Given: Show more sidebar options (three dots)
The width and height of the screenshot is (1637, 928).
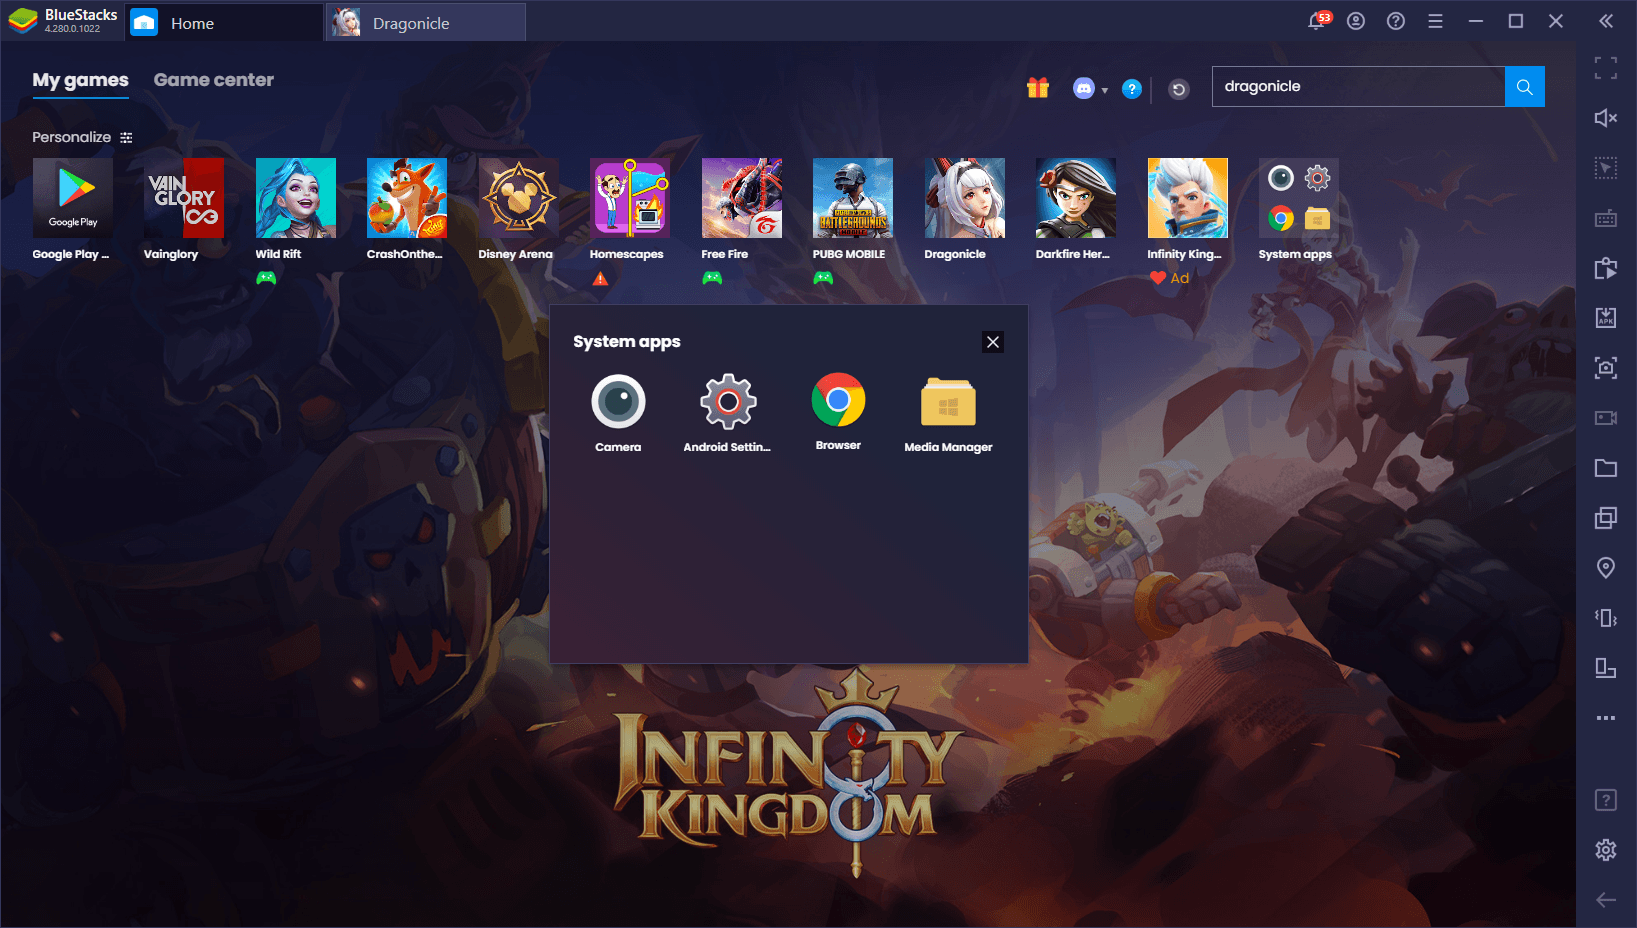Looking at the screenshot, I should (1606, 718).
